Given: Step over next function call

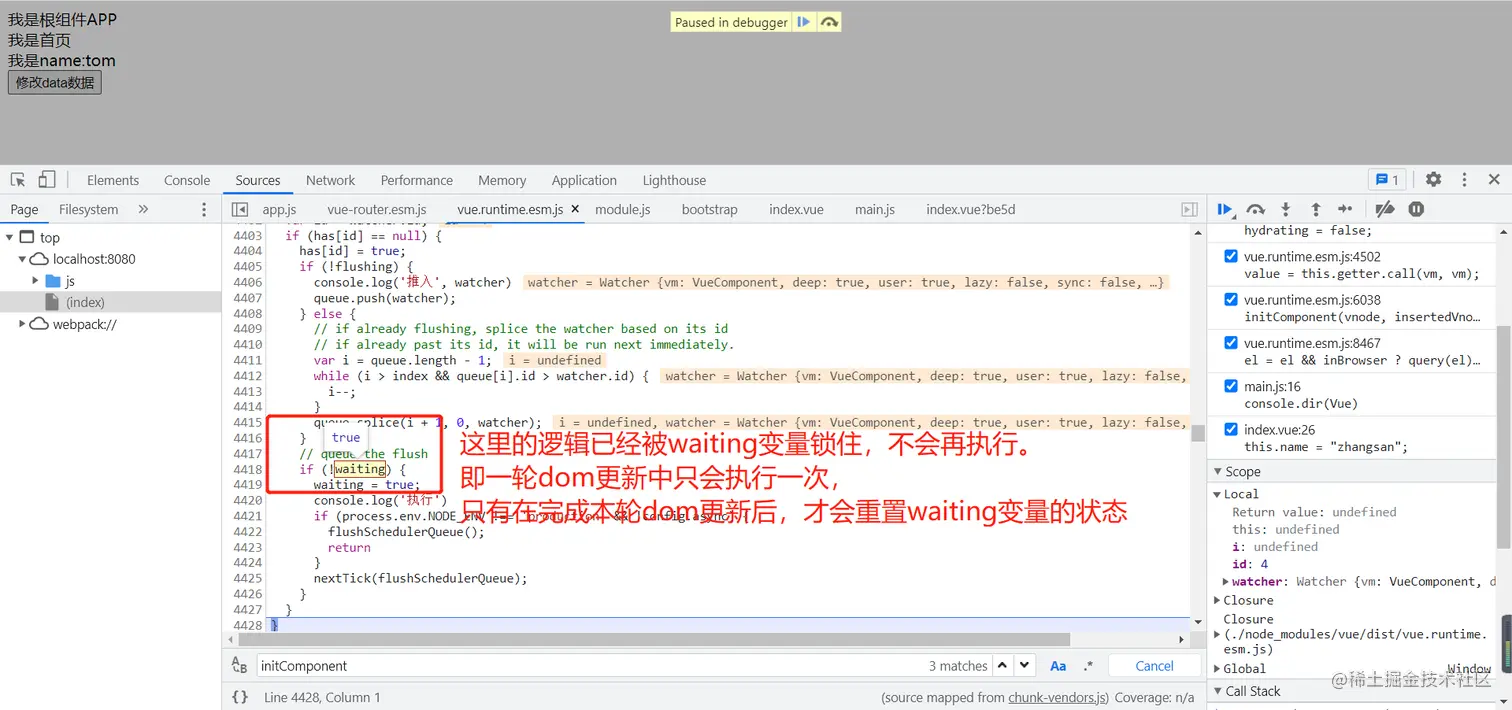Looking at the screenshot, I should coord(1255,209).
